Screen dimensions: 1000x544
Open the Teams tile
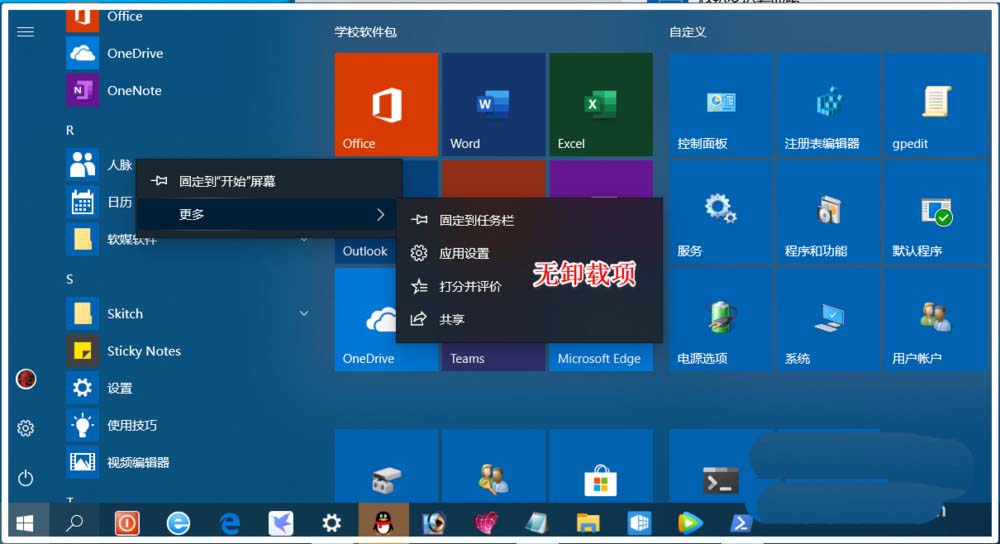click(x=493, y=357)
